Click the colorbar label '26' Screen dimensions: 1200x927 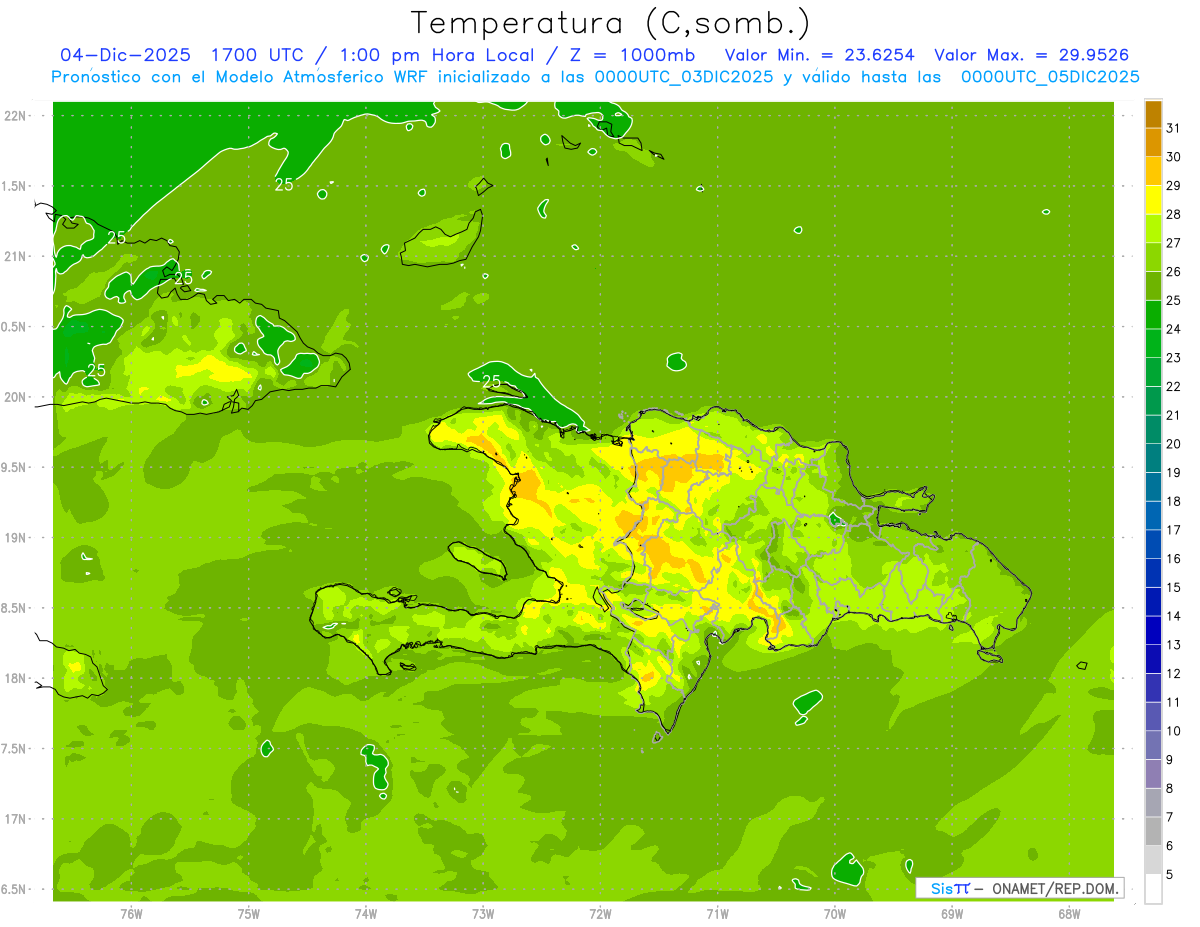tap(1174, 272)
